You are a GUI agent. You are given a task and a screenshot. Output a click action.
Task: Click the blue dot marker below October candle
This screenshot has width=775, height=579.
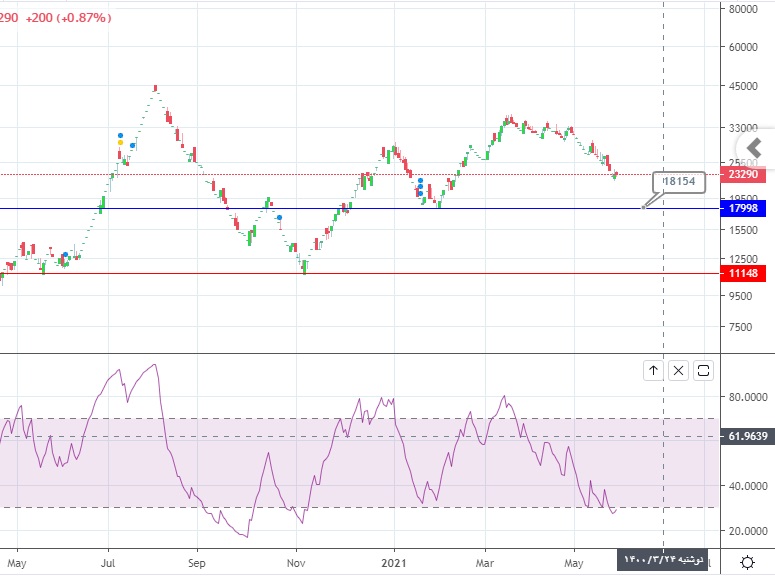[279, 218]
